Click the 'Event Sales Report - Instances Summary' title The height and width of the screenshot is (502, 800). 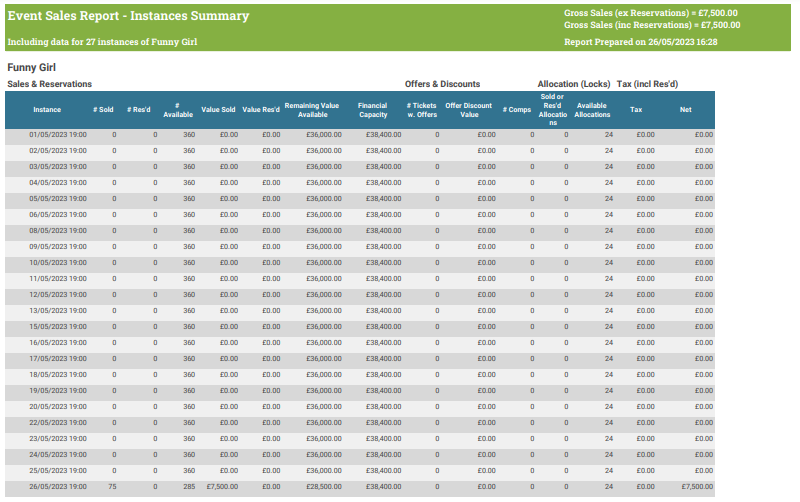pos(128,16)
